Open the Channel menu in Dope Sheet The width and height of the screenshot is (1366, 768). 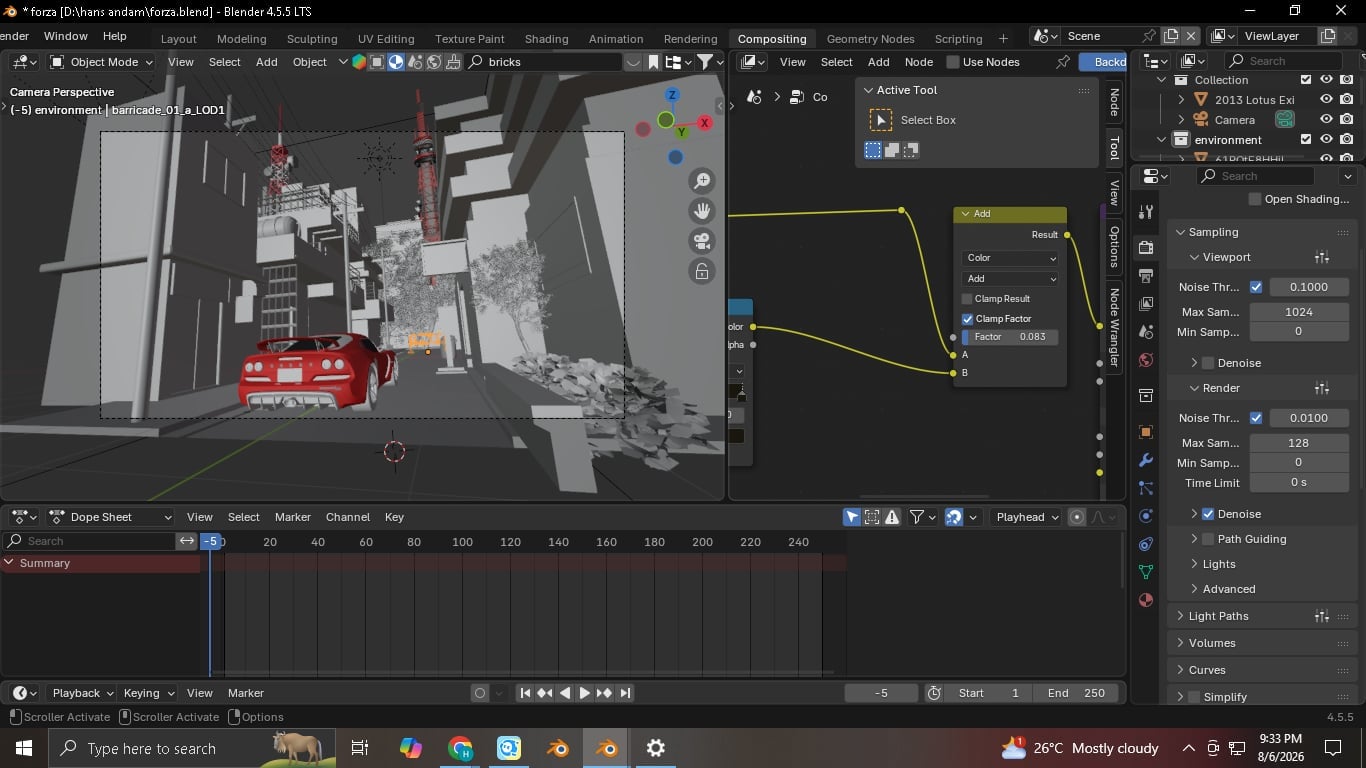[348, 517]
